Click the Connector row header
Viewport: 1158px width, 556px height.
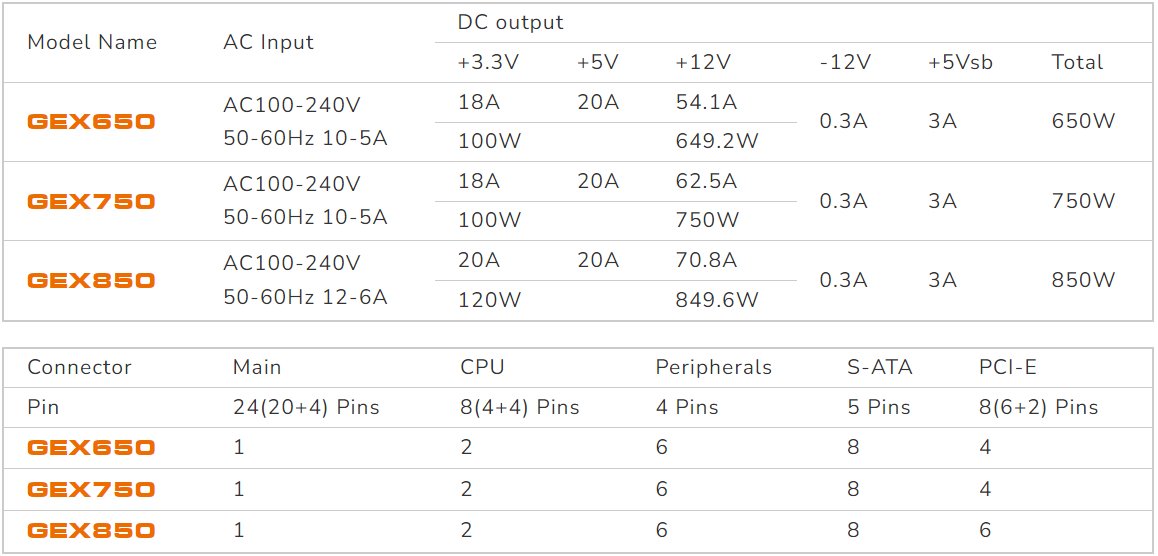click(79, 367)
